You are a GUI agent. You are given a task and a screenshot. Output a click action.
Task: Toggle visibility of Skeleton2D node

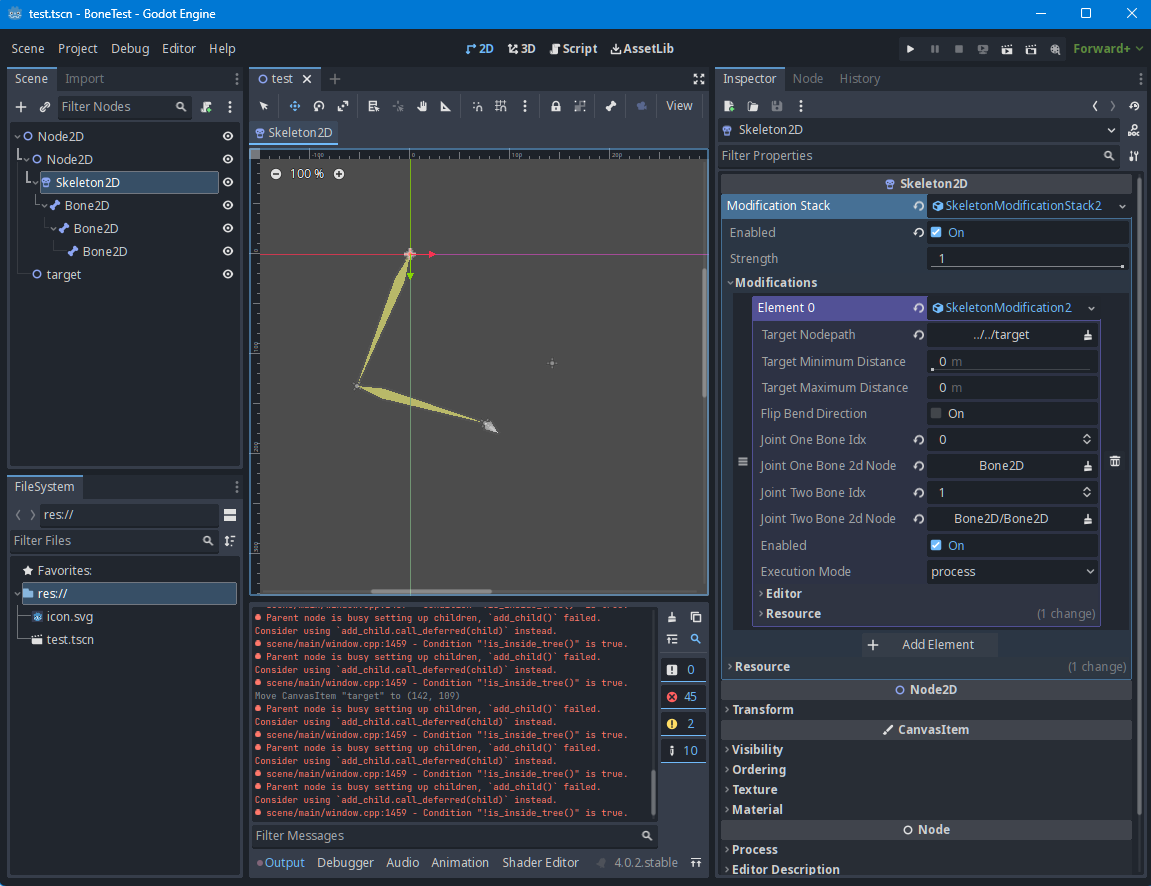tap(228, 182)
